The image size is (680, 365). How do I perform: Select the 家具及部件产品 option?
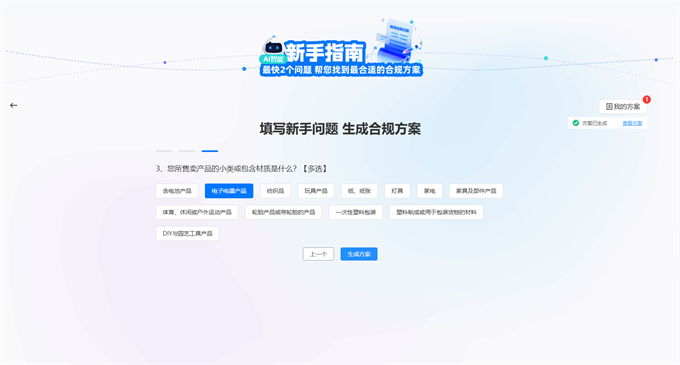pyautogui.click(x=476, y=191)
